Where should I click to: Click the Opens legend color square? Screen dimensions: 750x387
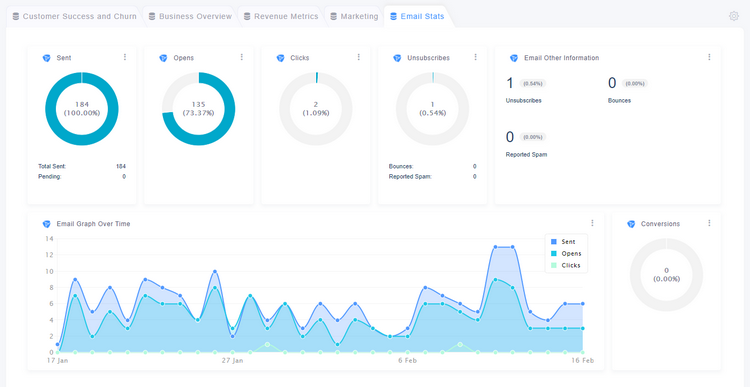[554, 254]
